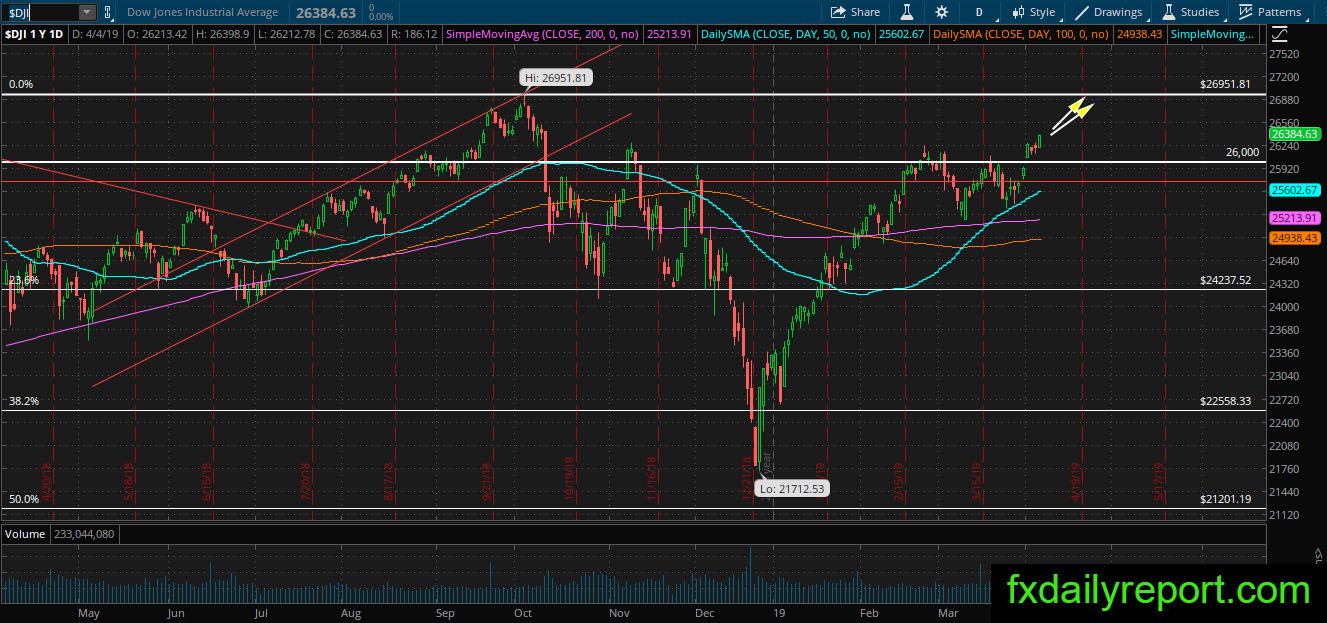Expand the symbol selector dropdown arrow
This screenshot has width=1327, height=623.
[87, 12]
